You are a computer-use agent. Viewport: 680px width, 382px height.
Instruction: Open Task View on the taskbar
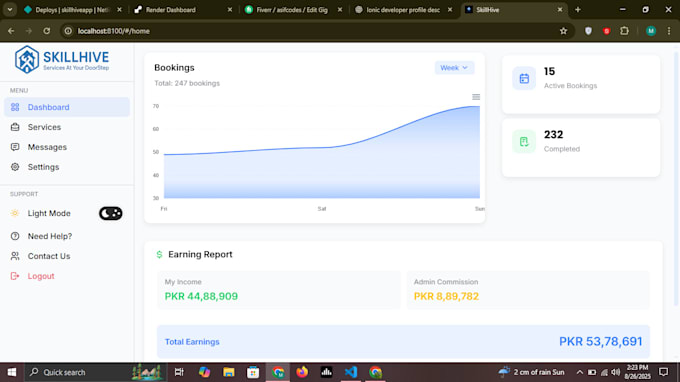tap(179, 372)
